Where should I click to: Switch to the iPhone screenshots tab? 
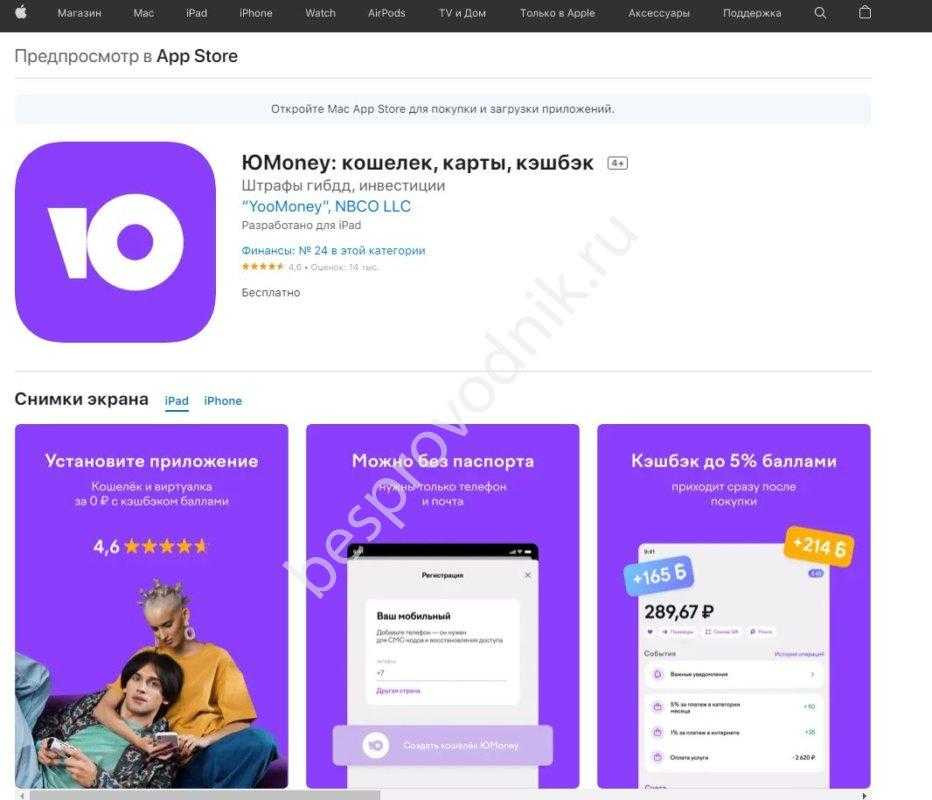click(223, 401)
